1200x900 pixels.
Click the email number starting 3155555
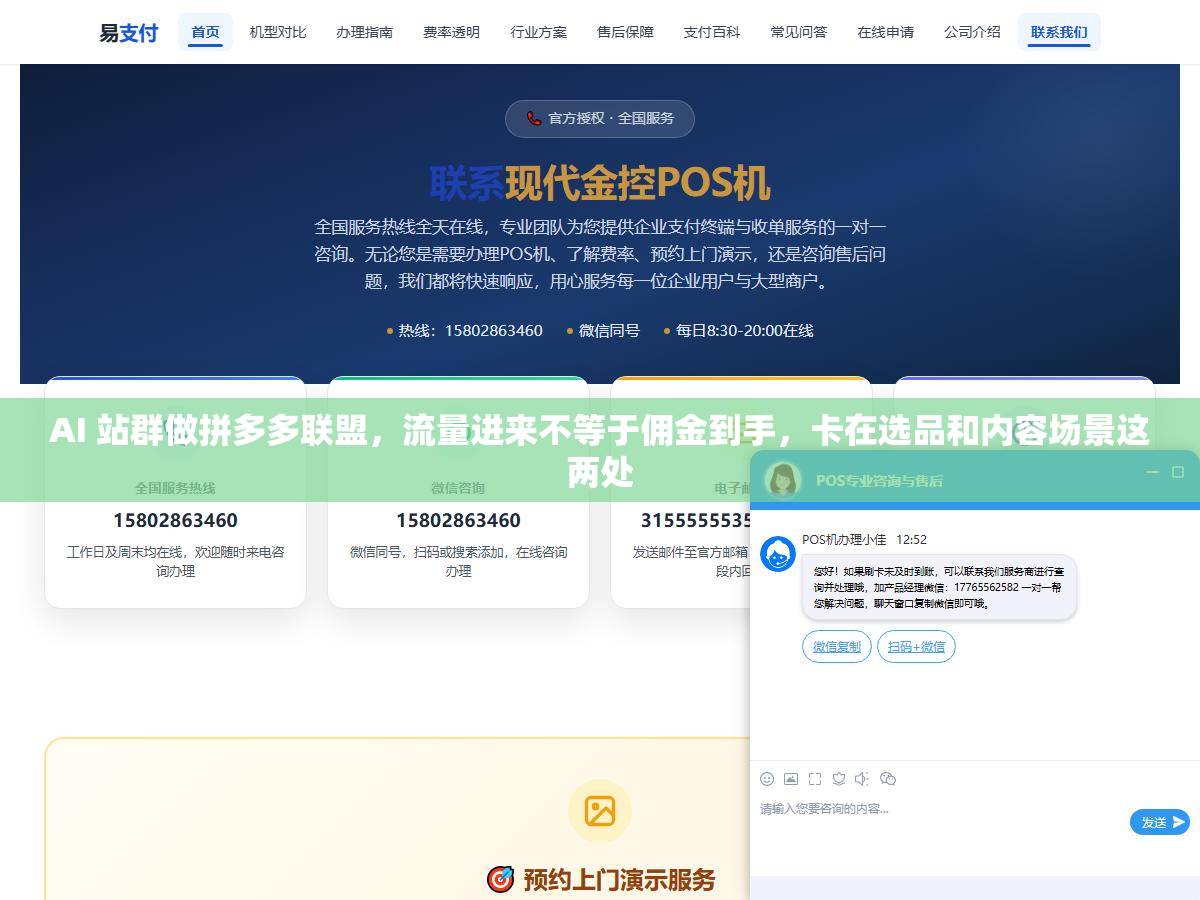pyautogui.click(x=696, y=520)
